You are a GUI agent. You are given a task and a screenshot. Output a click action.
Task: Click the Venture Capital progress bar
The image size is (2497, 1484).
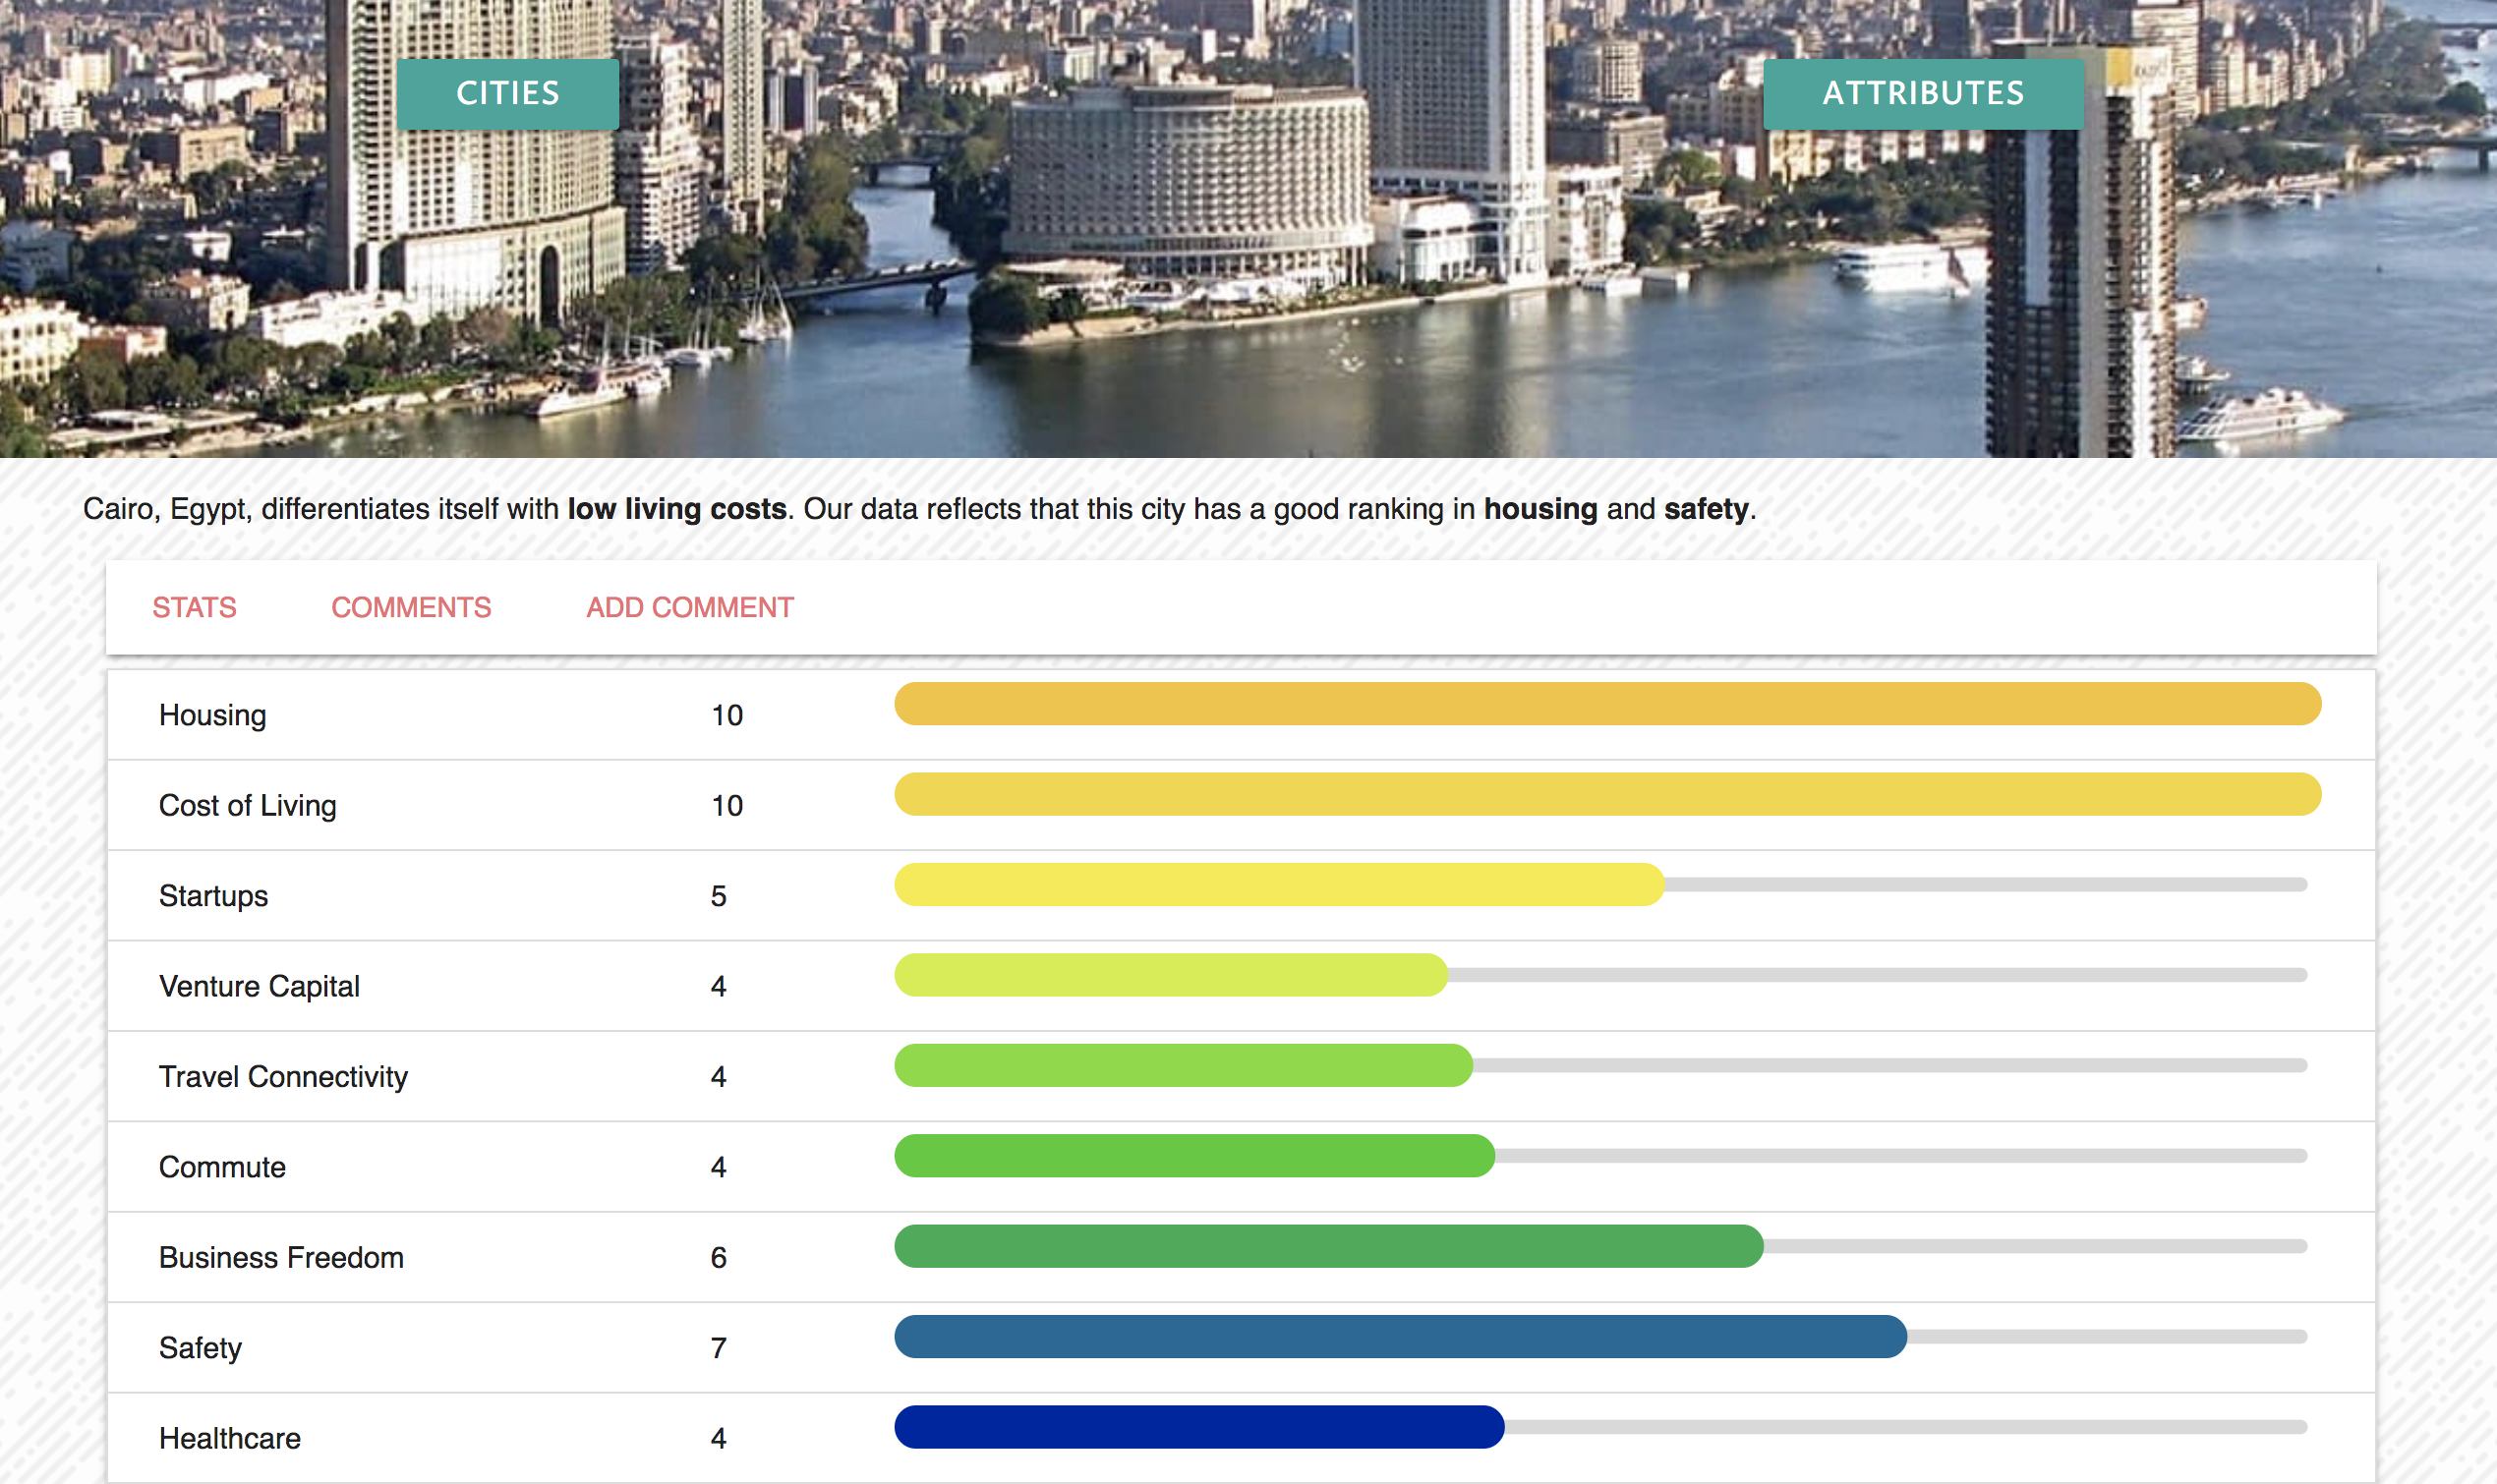tap(1170, 975)
